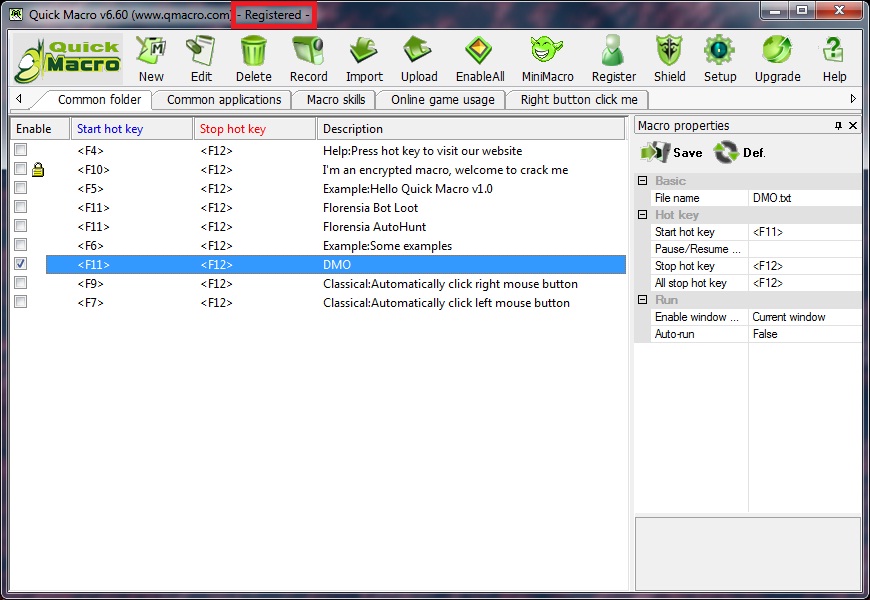Enable the Help visit website macro checkbox
This screenshot has width=870, height=600.
click(21, 150)
